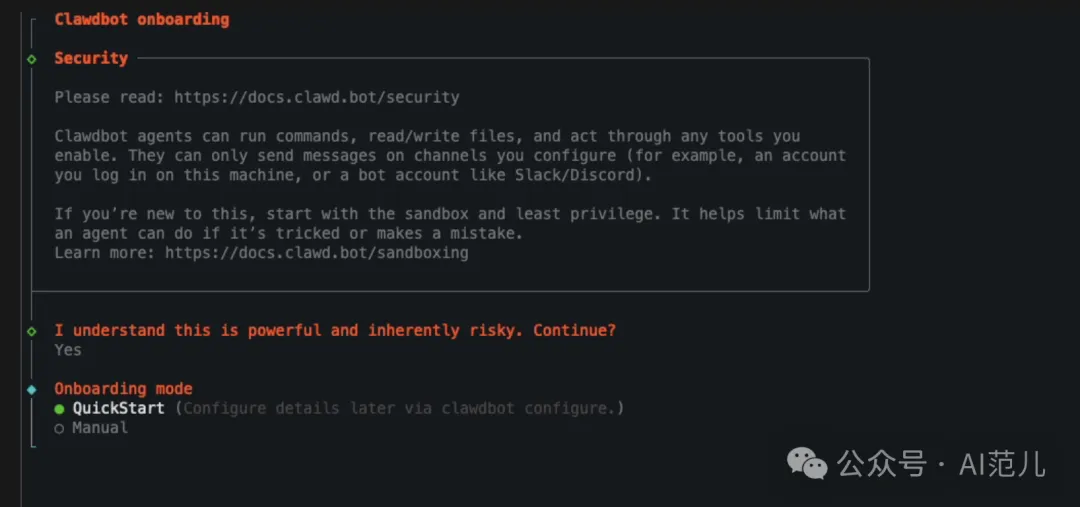Open the docs.clawd.bot/security link
This screenshot has width=1080, height=507.
pyautogui.click(x=317, y=98)
